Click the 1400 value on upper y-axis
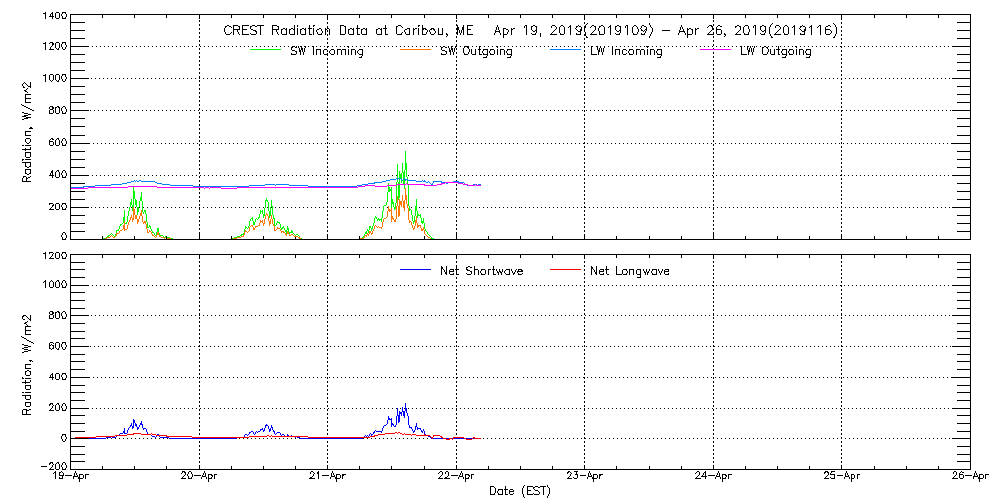 54,17
